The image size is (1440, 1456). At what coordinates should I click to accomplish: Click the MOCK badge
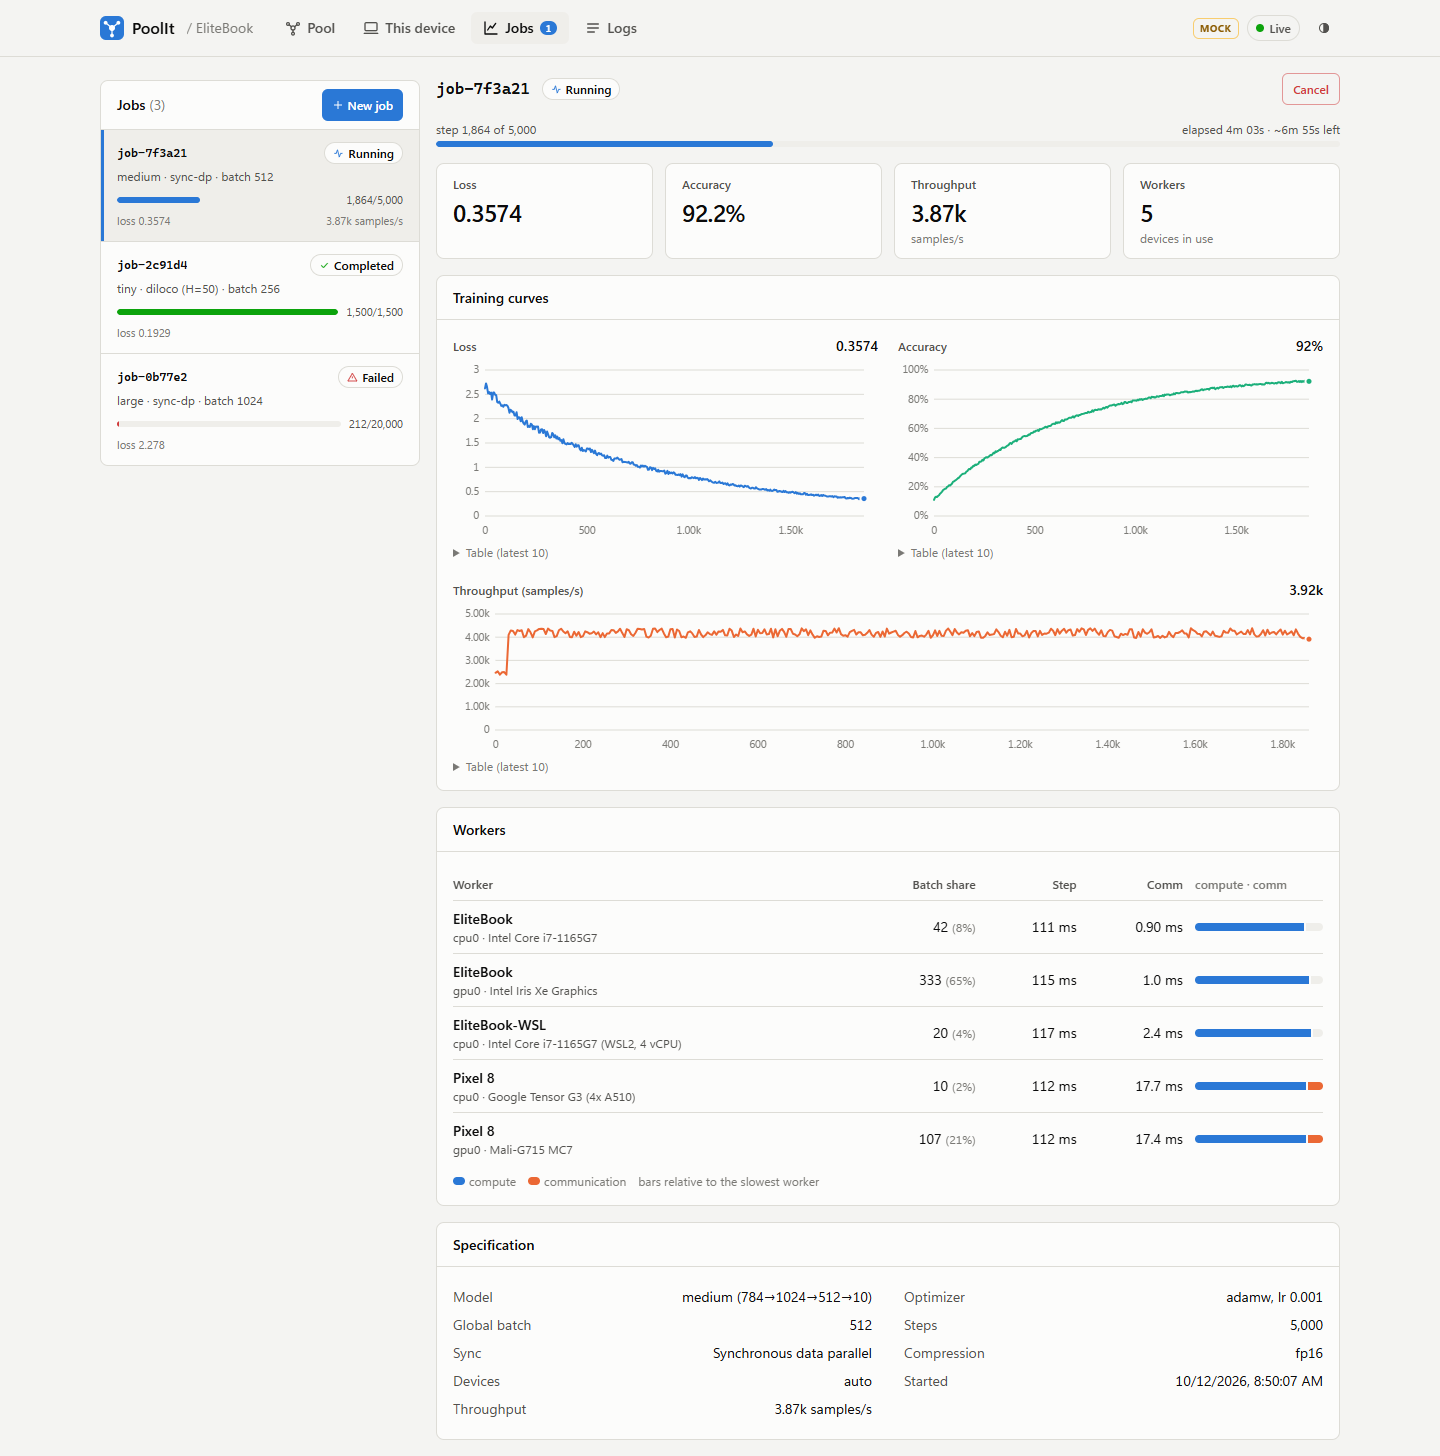click(1215, 28)
